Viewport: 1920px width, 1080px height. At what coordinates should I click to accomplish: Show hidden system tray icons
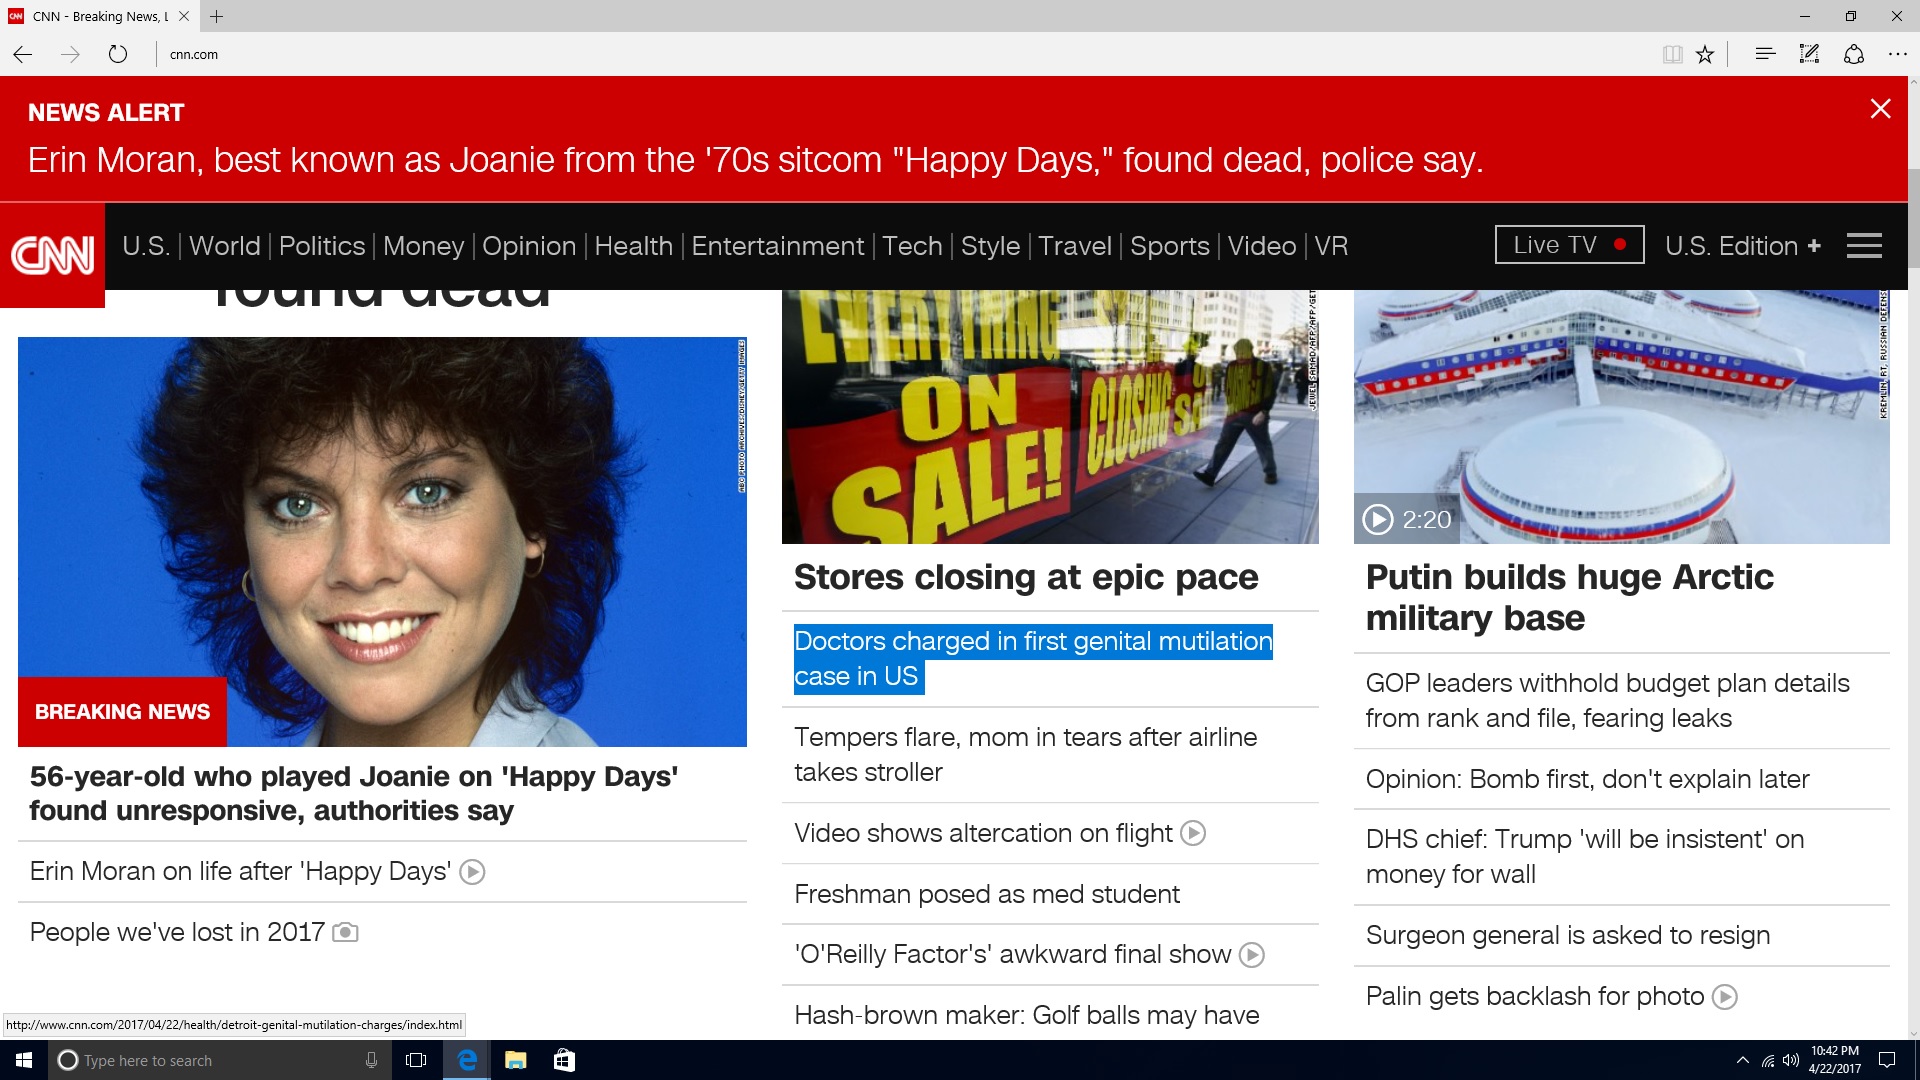point(1743,1060)
